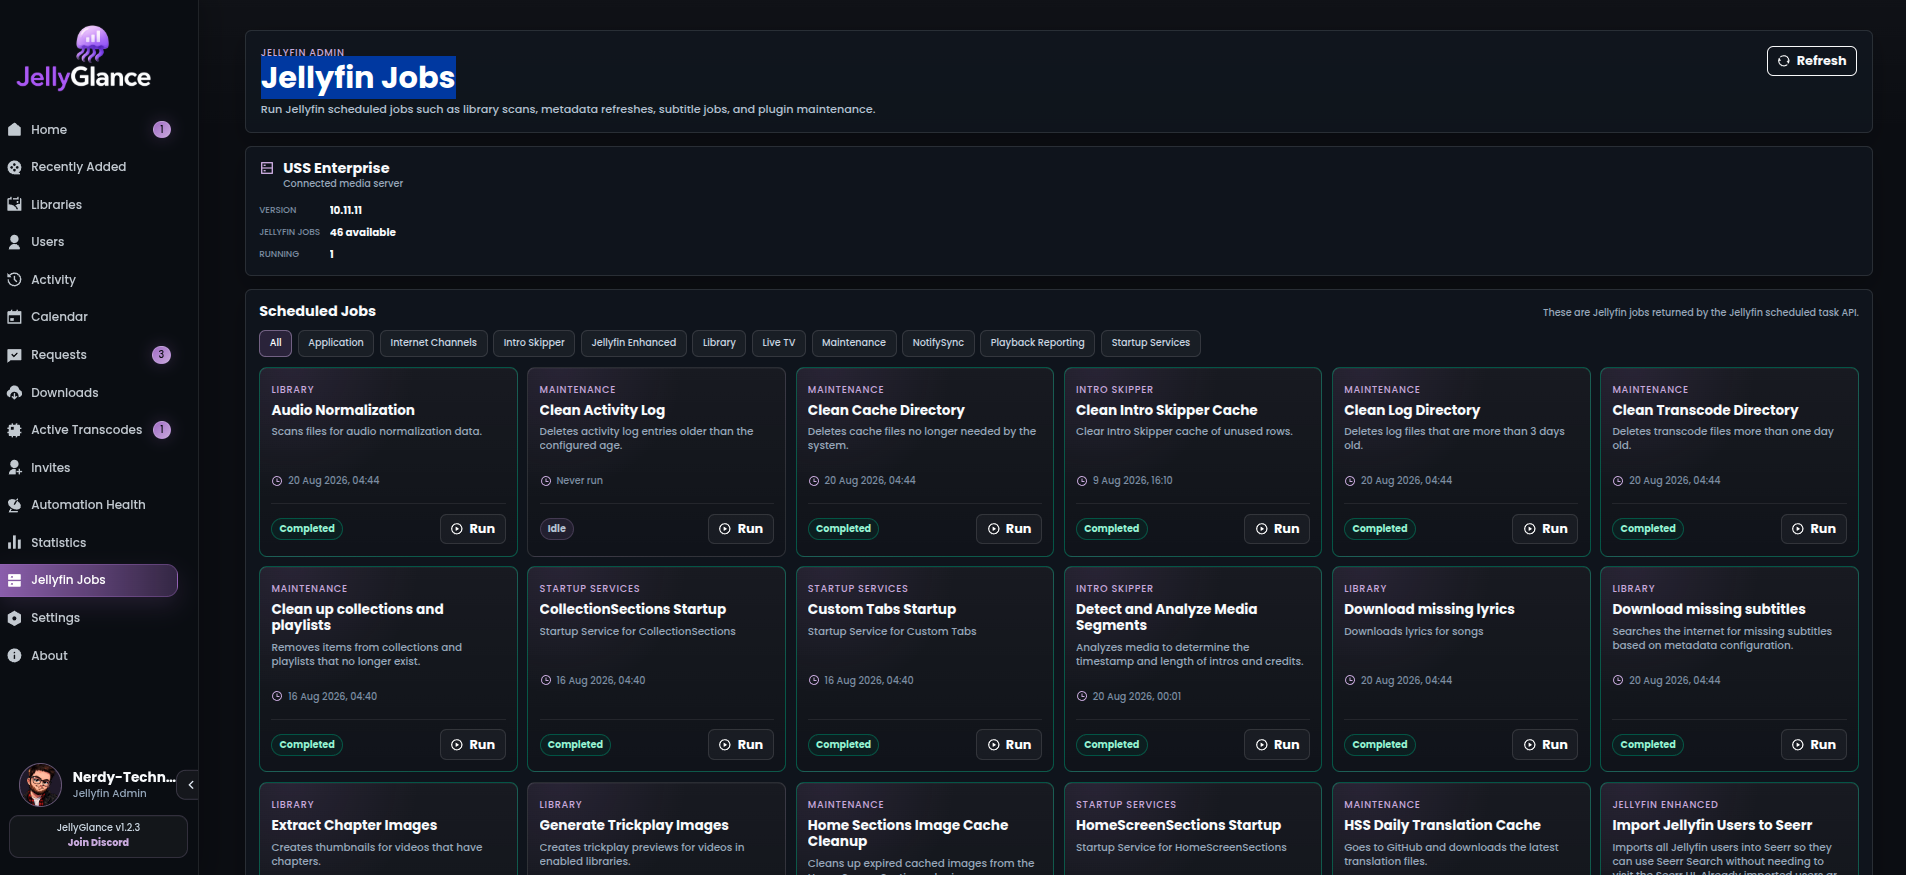Click the Jellyfin Jobs page heading
Screen dimensions: 1906x875
358,77
